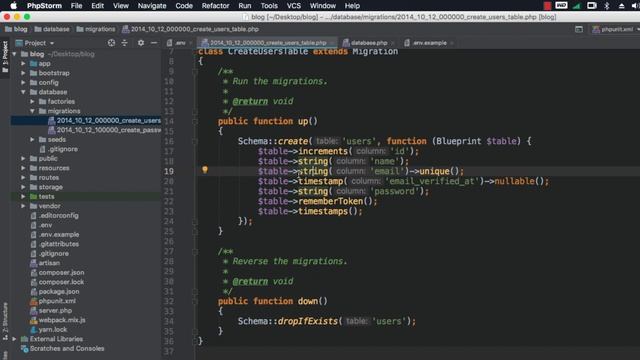640x360 pixels.
Task: Expand the bootstrap folder
Action: (x=24, y=73)
